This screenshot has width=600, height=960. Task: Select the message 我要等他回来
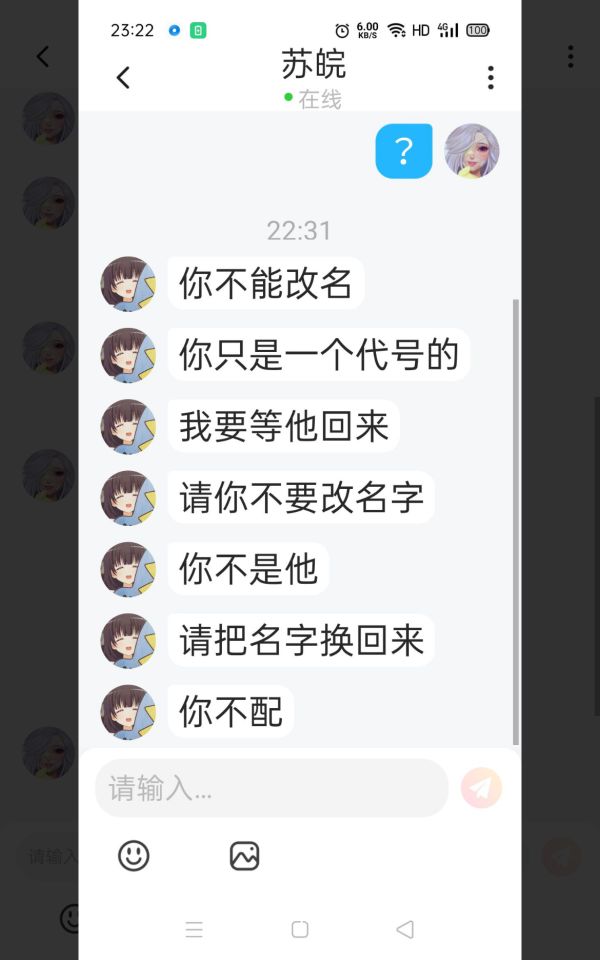click(x=283, y=426)
